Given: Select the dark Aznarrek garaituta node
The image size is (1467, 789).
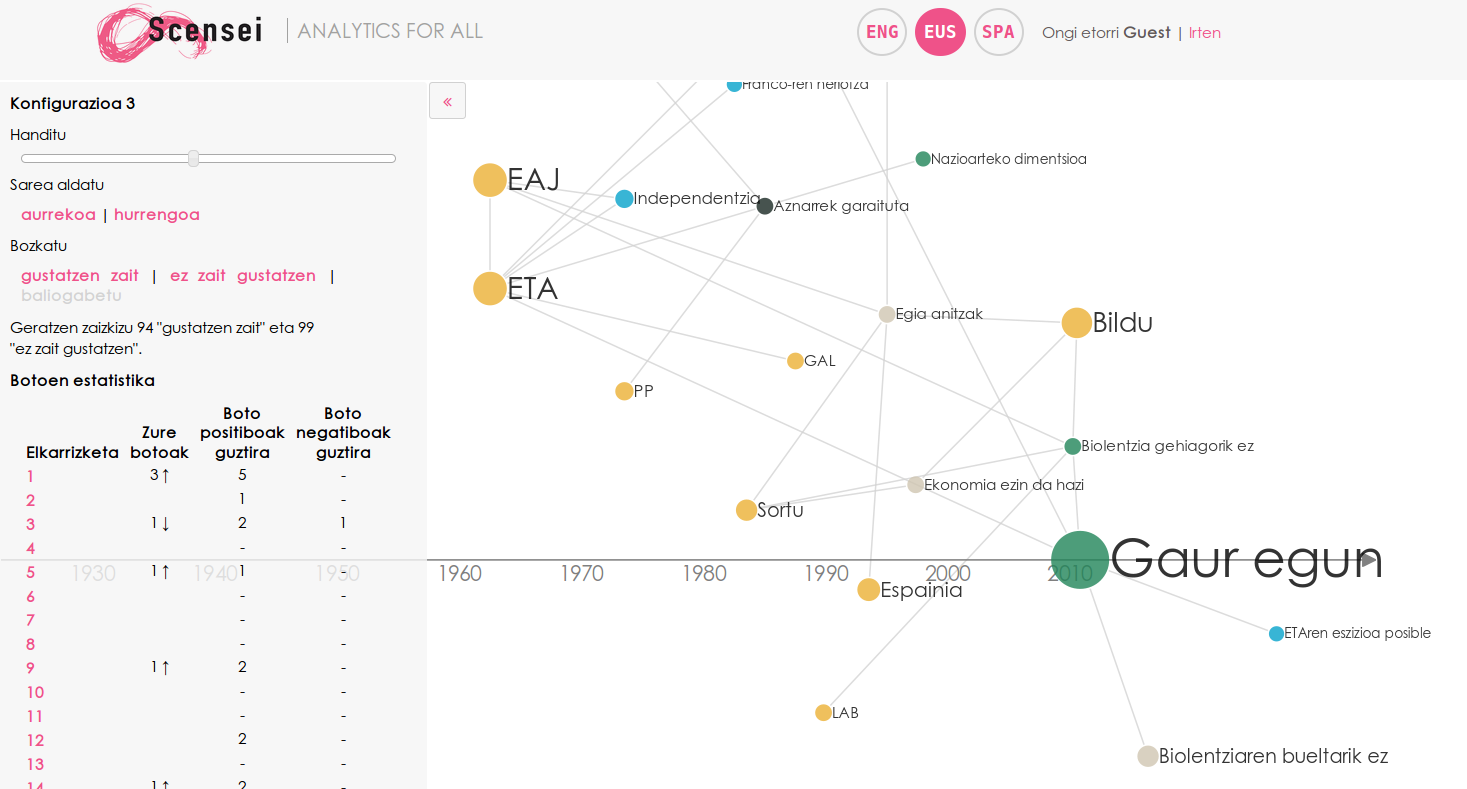Looking at the screenshot, I should pos(765,206).
